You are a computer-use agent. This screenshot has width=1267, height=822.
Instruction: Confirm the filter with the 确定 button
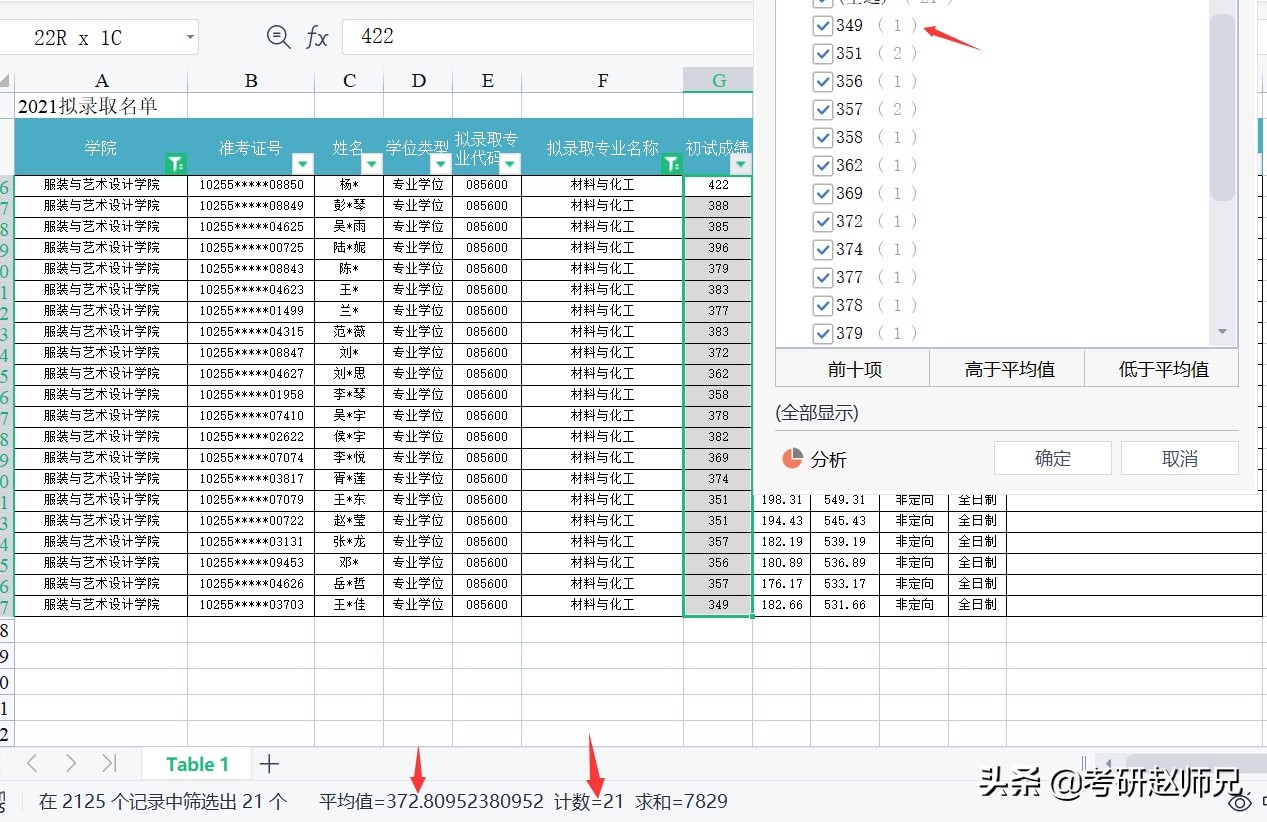(1052, 457)
